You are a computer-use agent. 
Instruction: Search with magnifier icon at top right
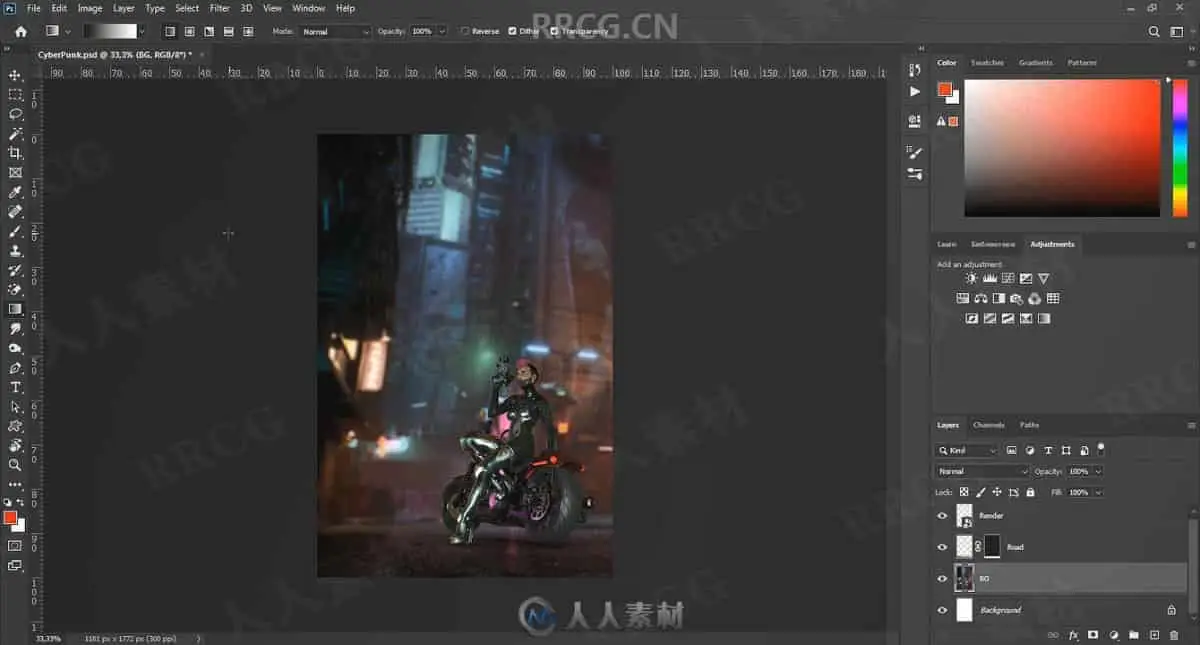pos(1155,31)
